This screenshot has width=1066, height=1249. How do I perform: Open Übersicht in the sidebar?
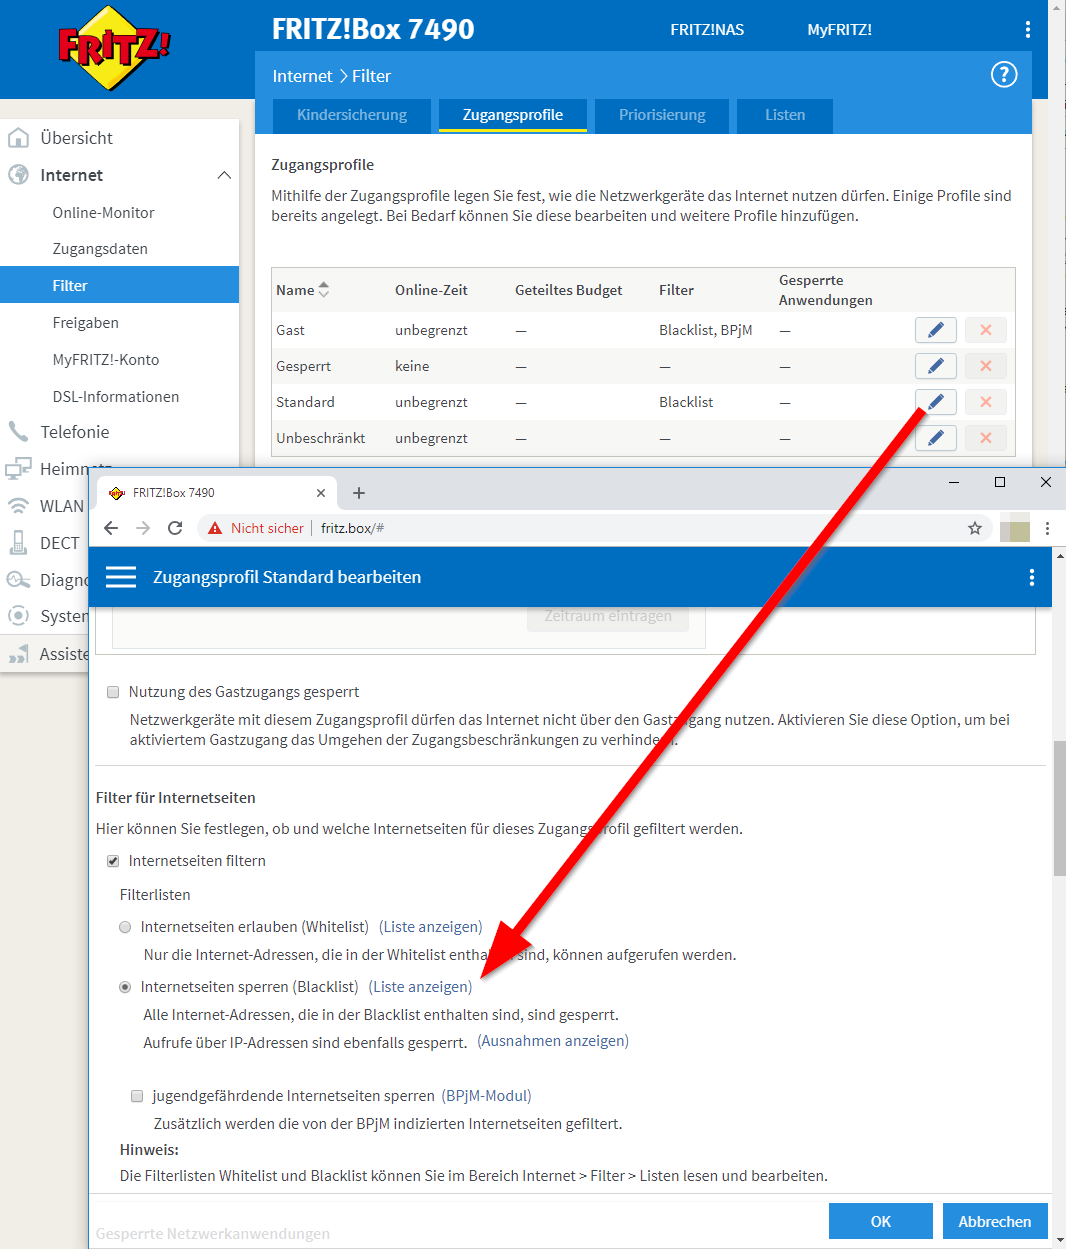tap(76, 138)
